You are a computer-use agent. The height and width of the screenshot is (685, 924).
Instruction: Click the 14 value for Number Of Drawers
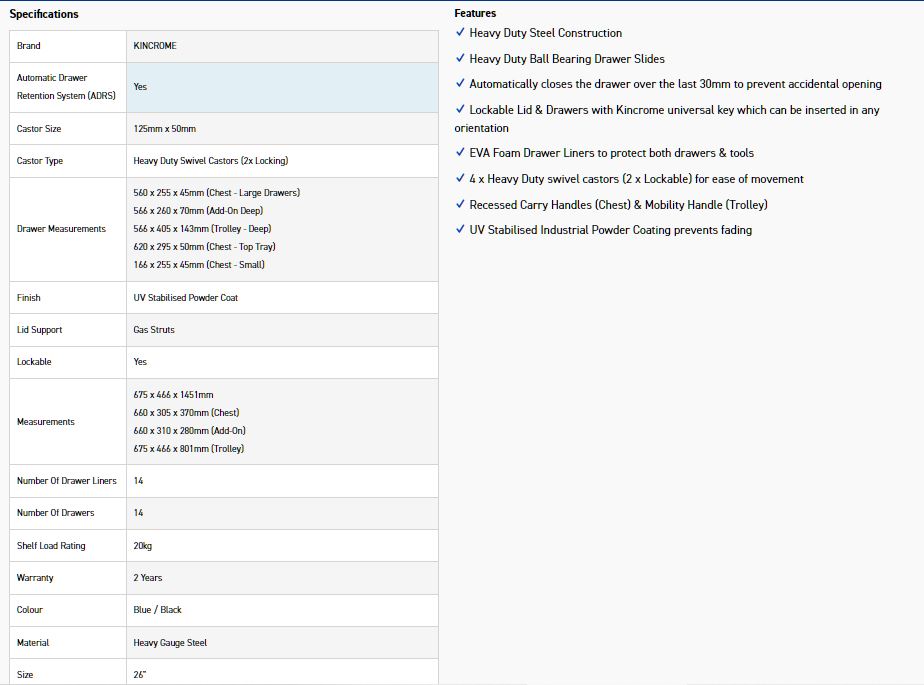coord(138,513)
